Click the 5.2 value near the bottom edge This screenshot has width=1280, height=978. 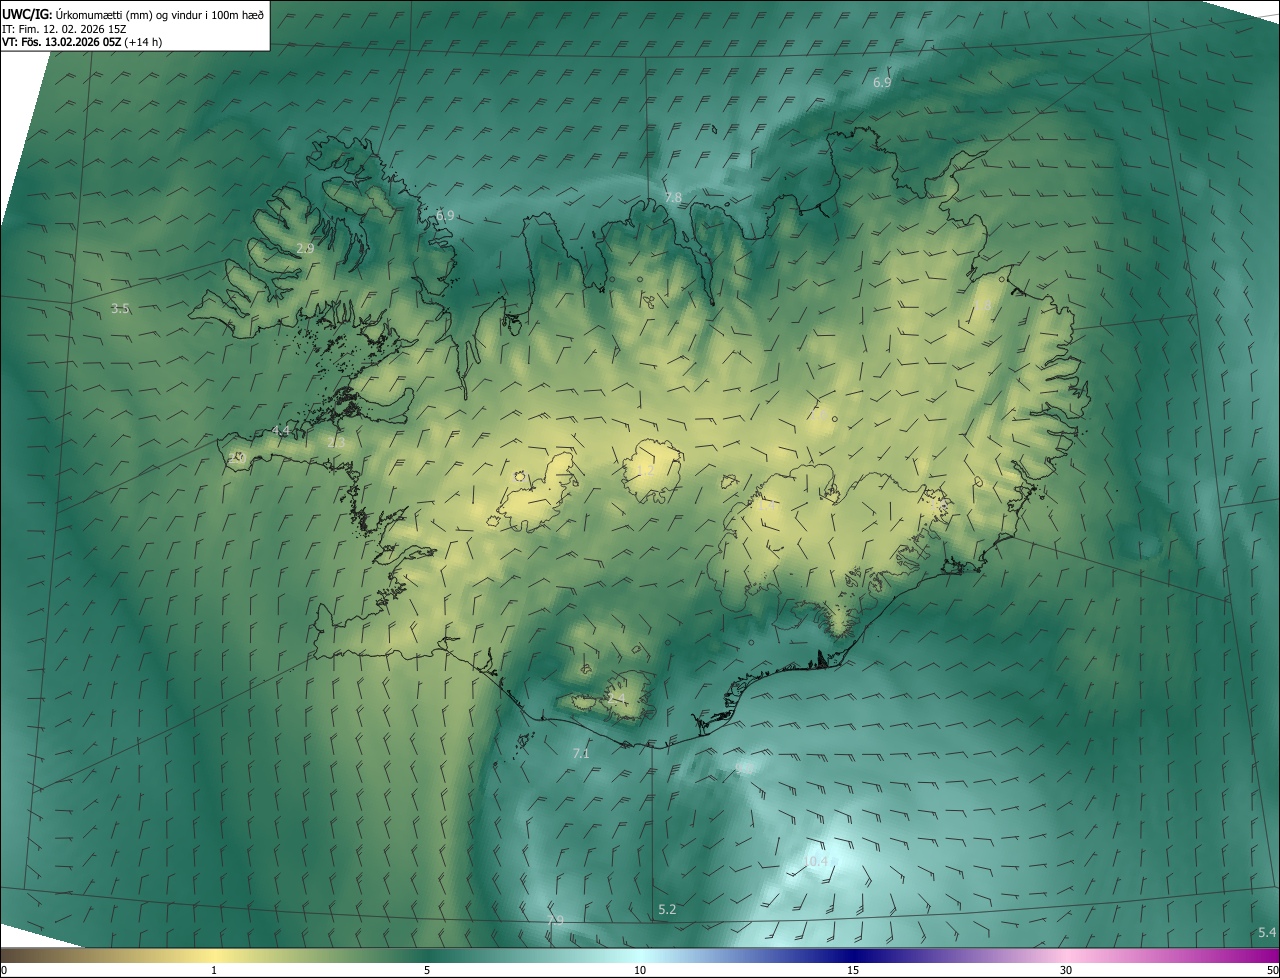667,909
